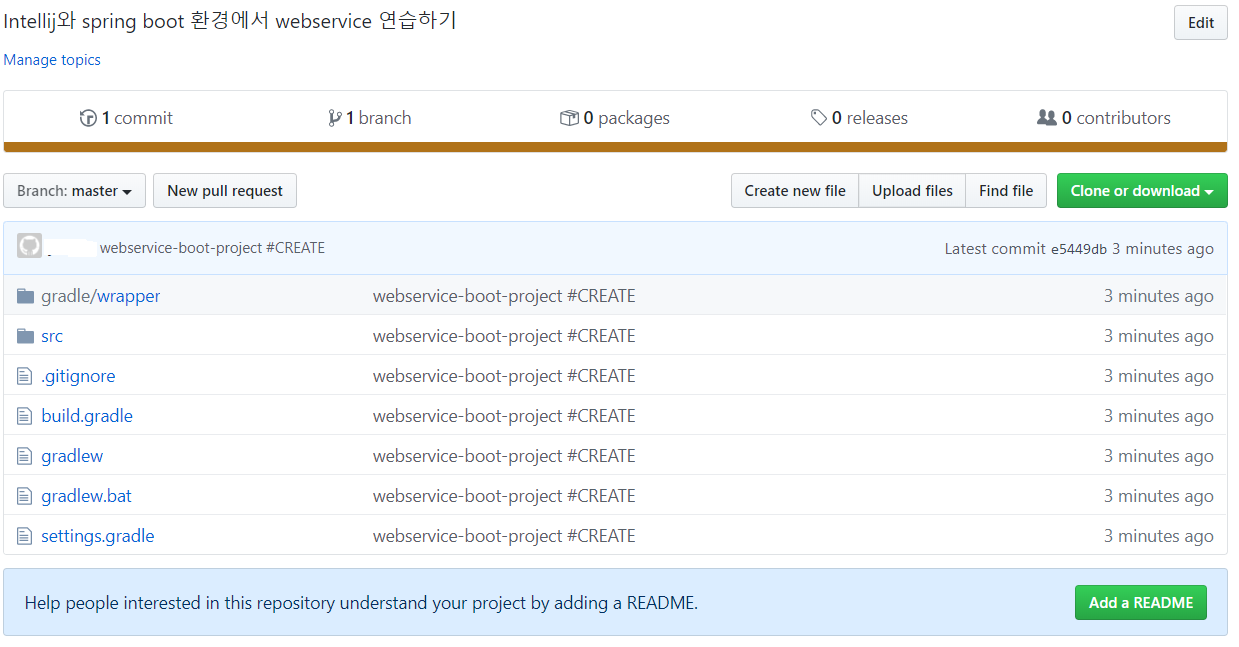Click the branch fork icon
Image resolution: width=1239 pixels, height=647 pixels.
coord(334,118)
